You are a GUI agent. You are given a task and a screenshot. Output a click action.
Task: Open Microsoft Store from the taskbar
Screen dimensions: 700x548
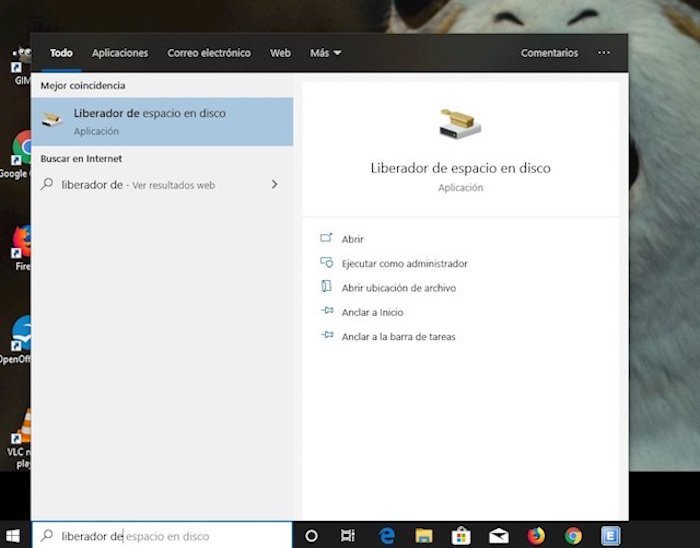pos(461,535)
